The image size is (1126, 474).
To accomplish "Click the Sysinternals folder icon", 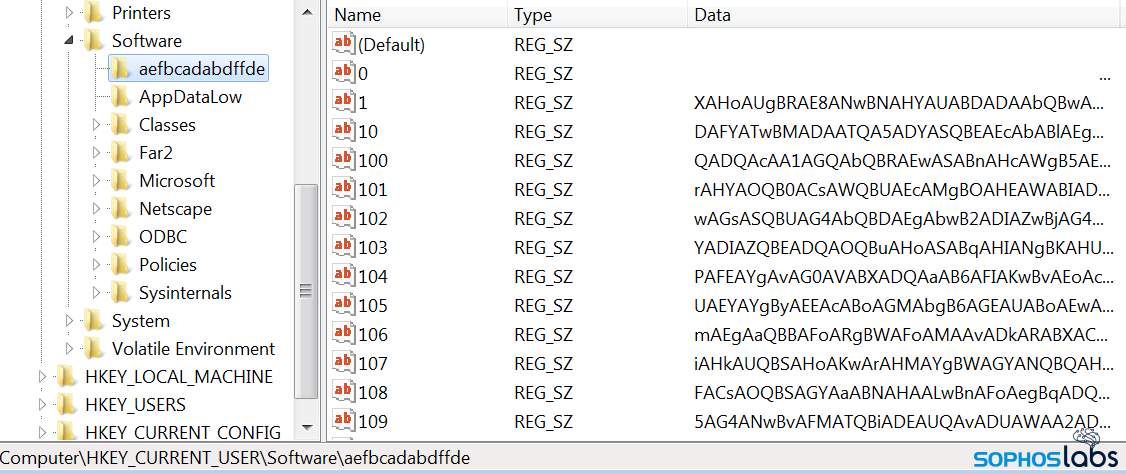I will (121, 293).
